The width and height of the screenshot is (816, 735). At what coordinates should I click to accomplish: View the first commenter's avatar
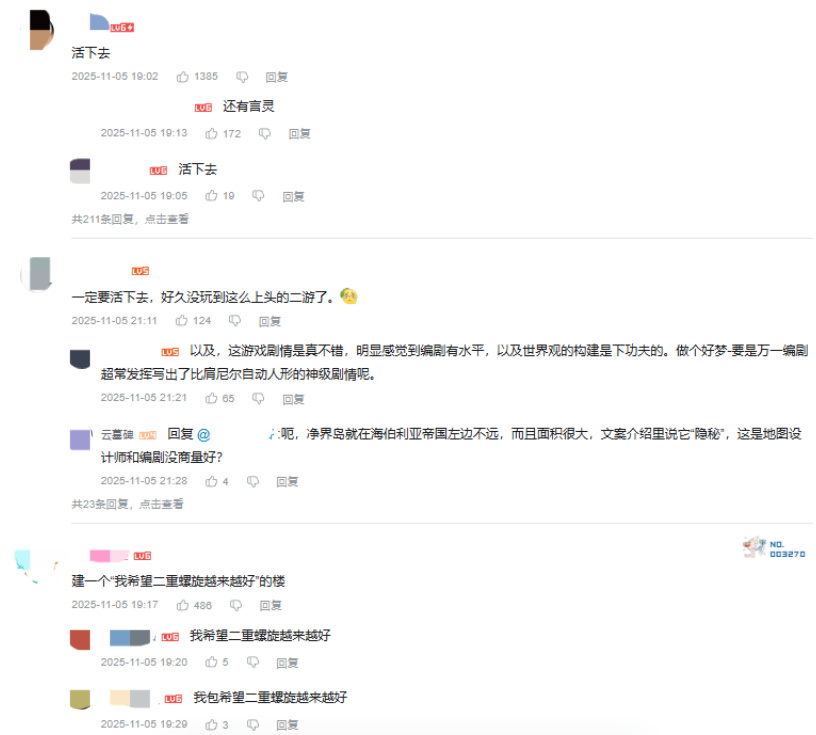[x=38, y=30]
